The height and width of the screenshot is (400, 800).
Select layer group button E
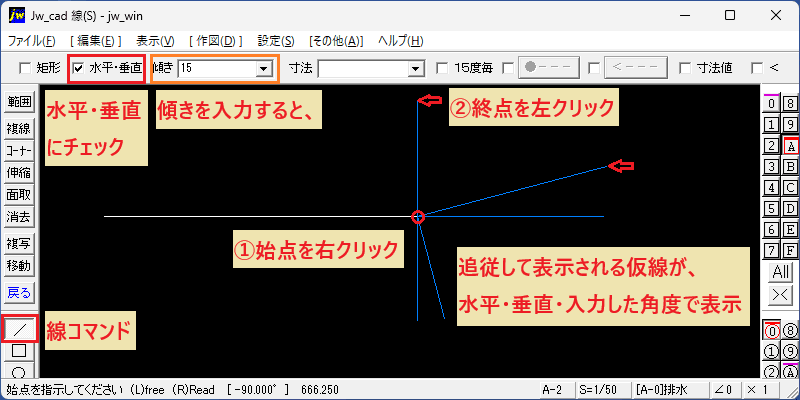[x=790, y=230]
